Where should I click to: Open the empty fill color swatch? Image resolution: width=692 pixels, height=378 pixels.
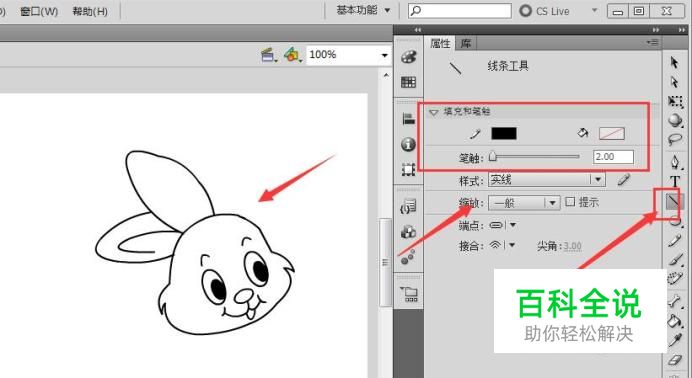(x=612, y=133)
